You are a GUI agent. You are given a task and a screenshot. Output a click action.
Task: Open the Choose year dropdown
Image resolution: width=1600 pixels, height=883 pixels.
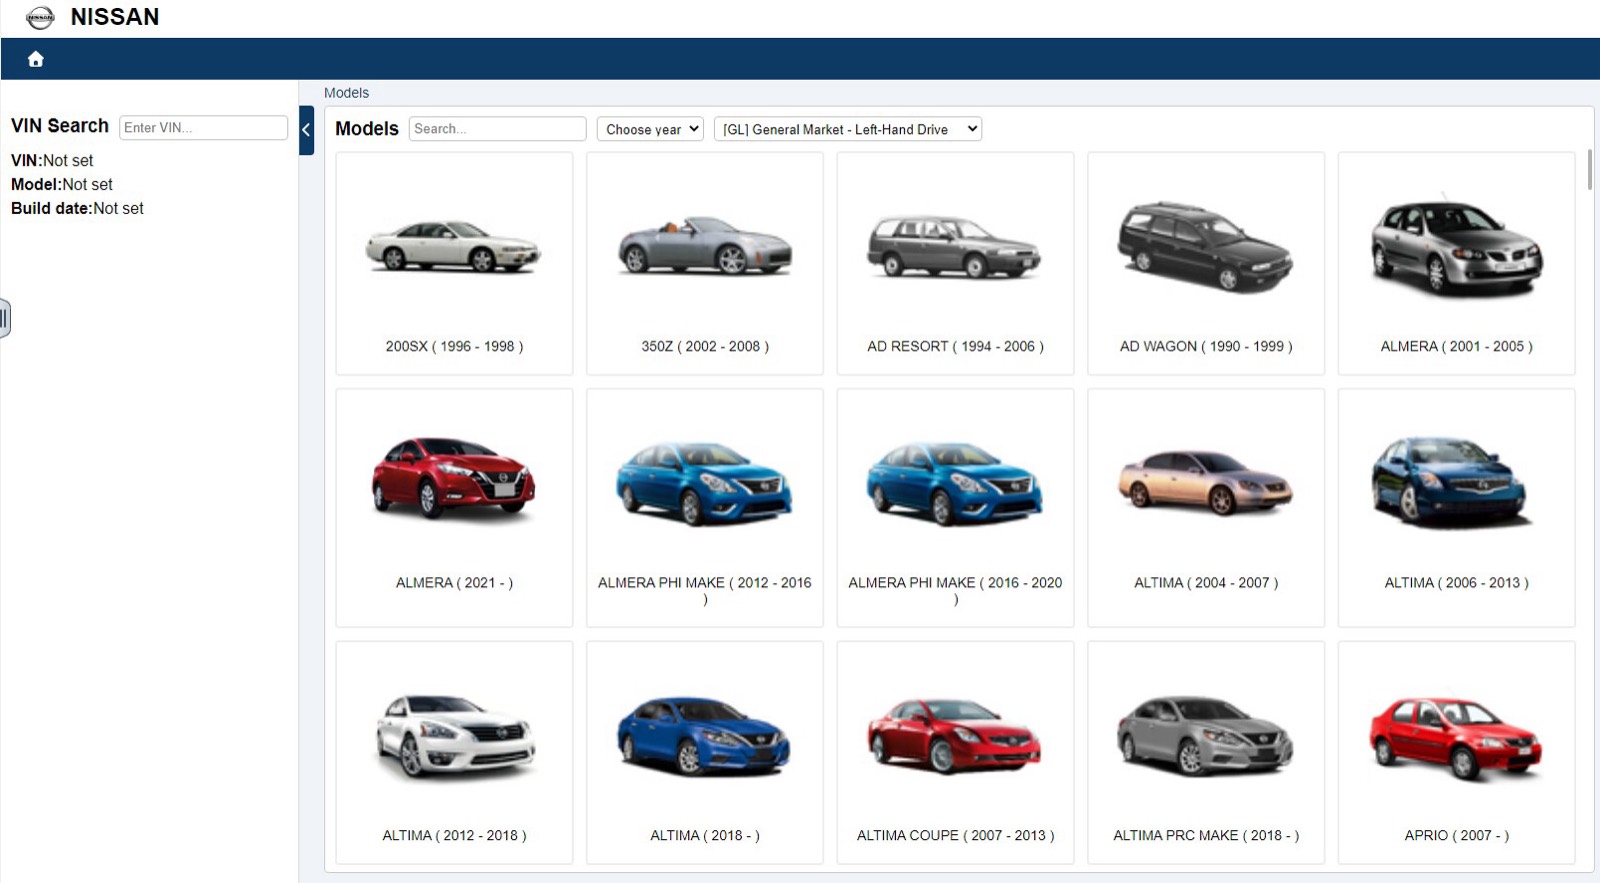click(x=651, y=129)
